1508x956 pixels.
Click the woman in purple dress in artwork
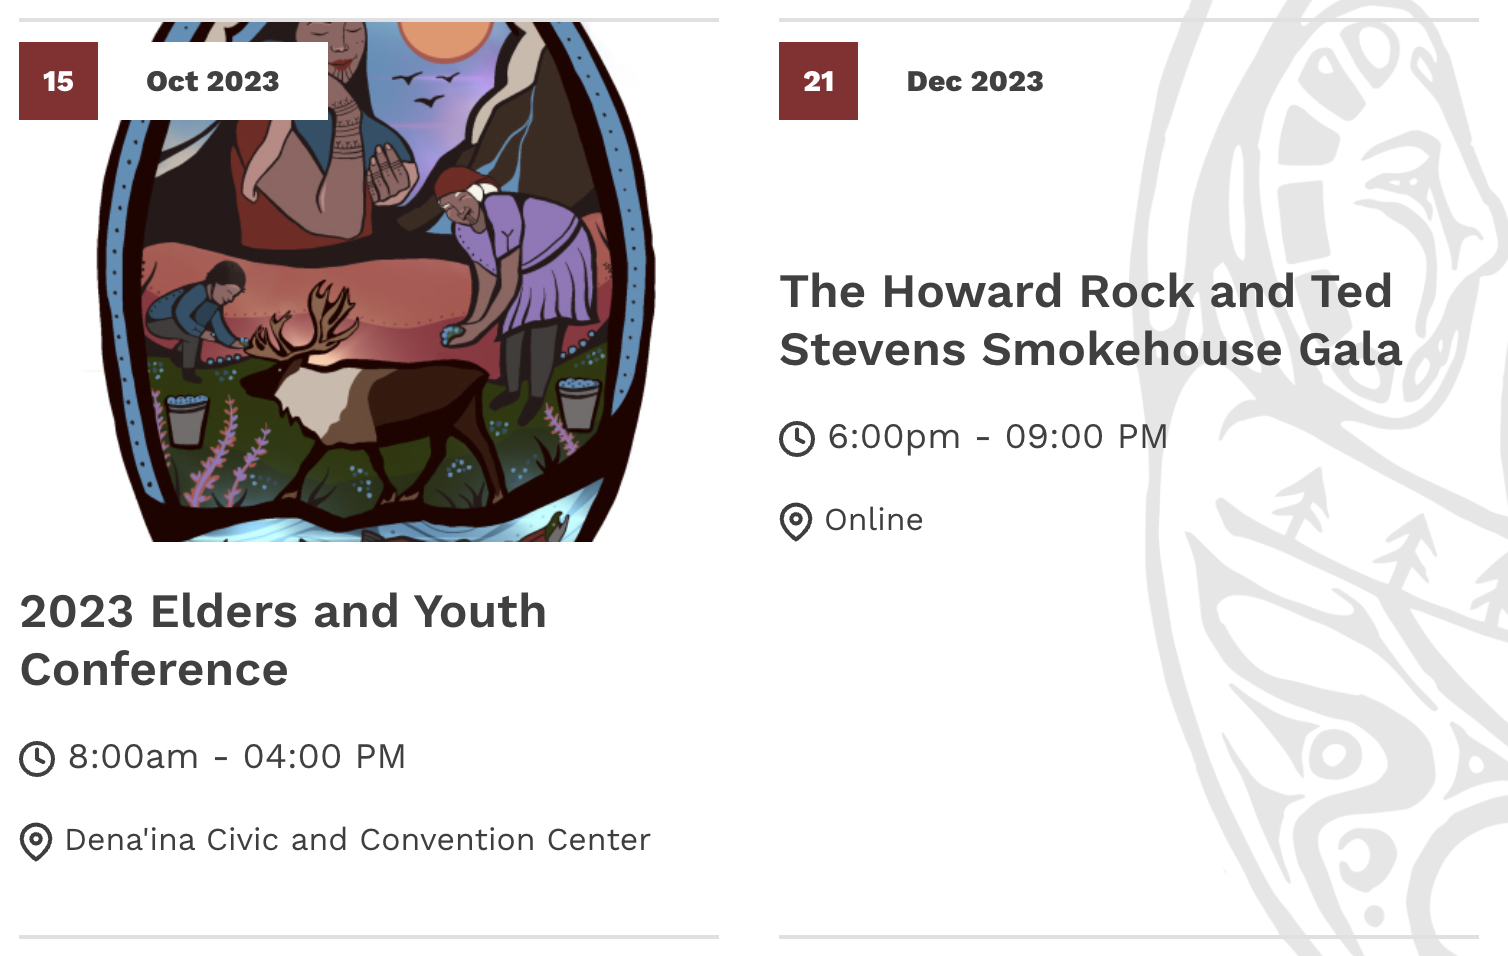click(520, 270)
